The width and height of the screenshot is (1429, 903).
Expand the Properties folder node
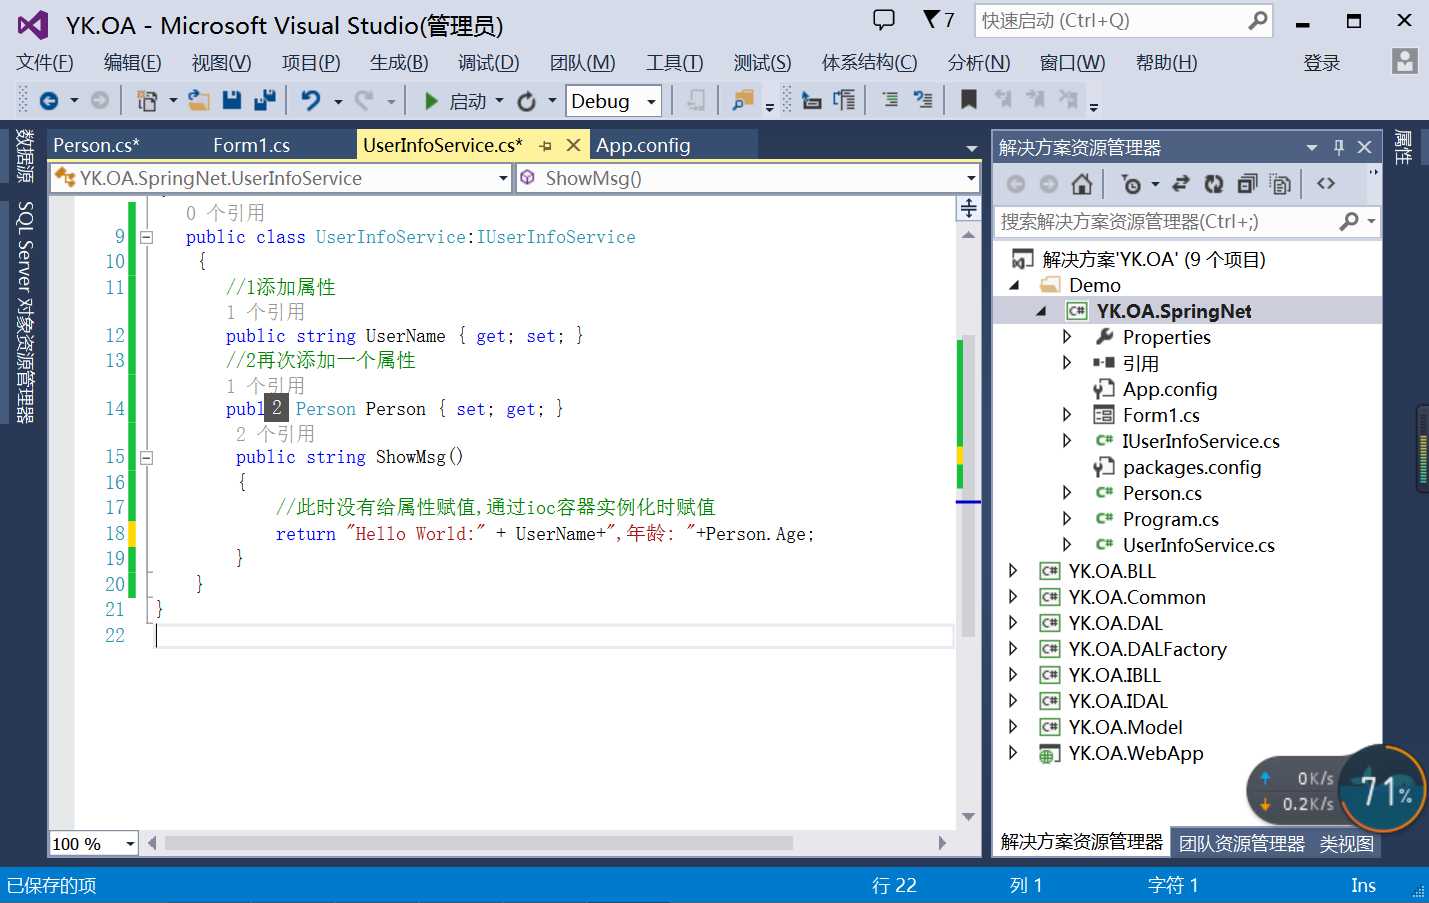[x=1067, y=337]
